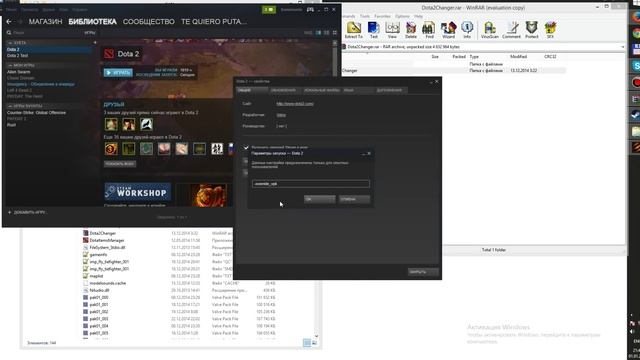Click the Steam library search magnifier icon
Viewport: 640px width, 360px height.
click(9, 33)
